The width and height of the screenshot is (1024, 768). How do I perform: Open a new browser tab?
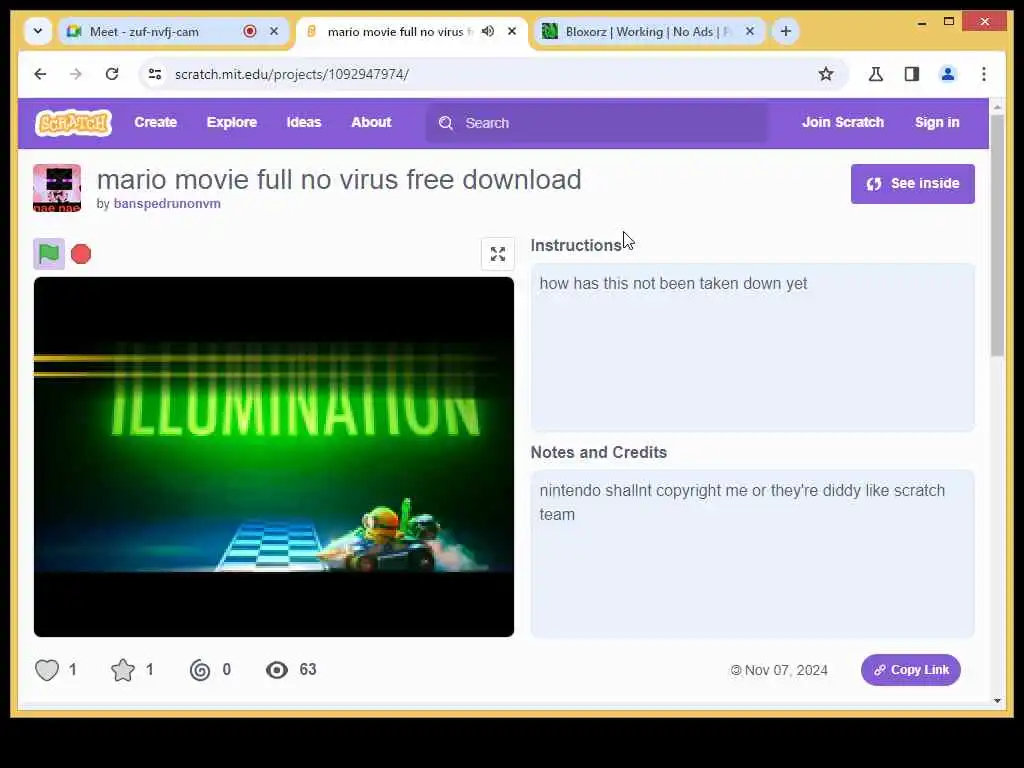click(786, 31)
